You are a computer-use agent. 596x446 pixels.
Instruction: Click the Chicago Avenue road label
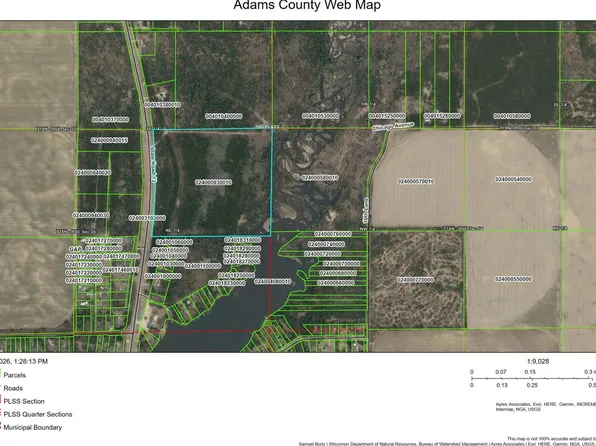pyautogui.click(x=393, y=127)
